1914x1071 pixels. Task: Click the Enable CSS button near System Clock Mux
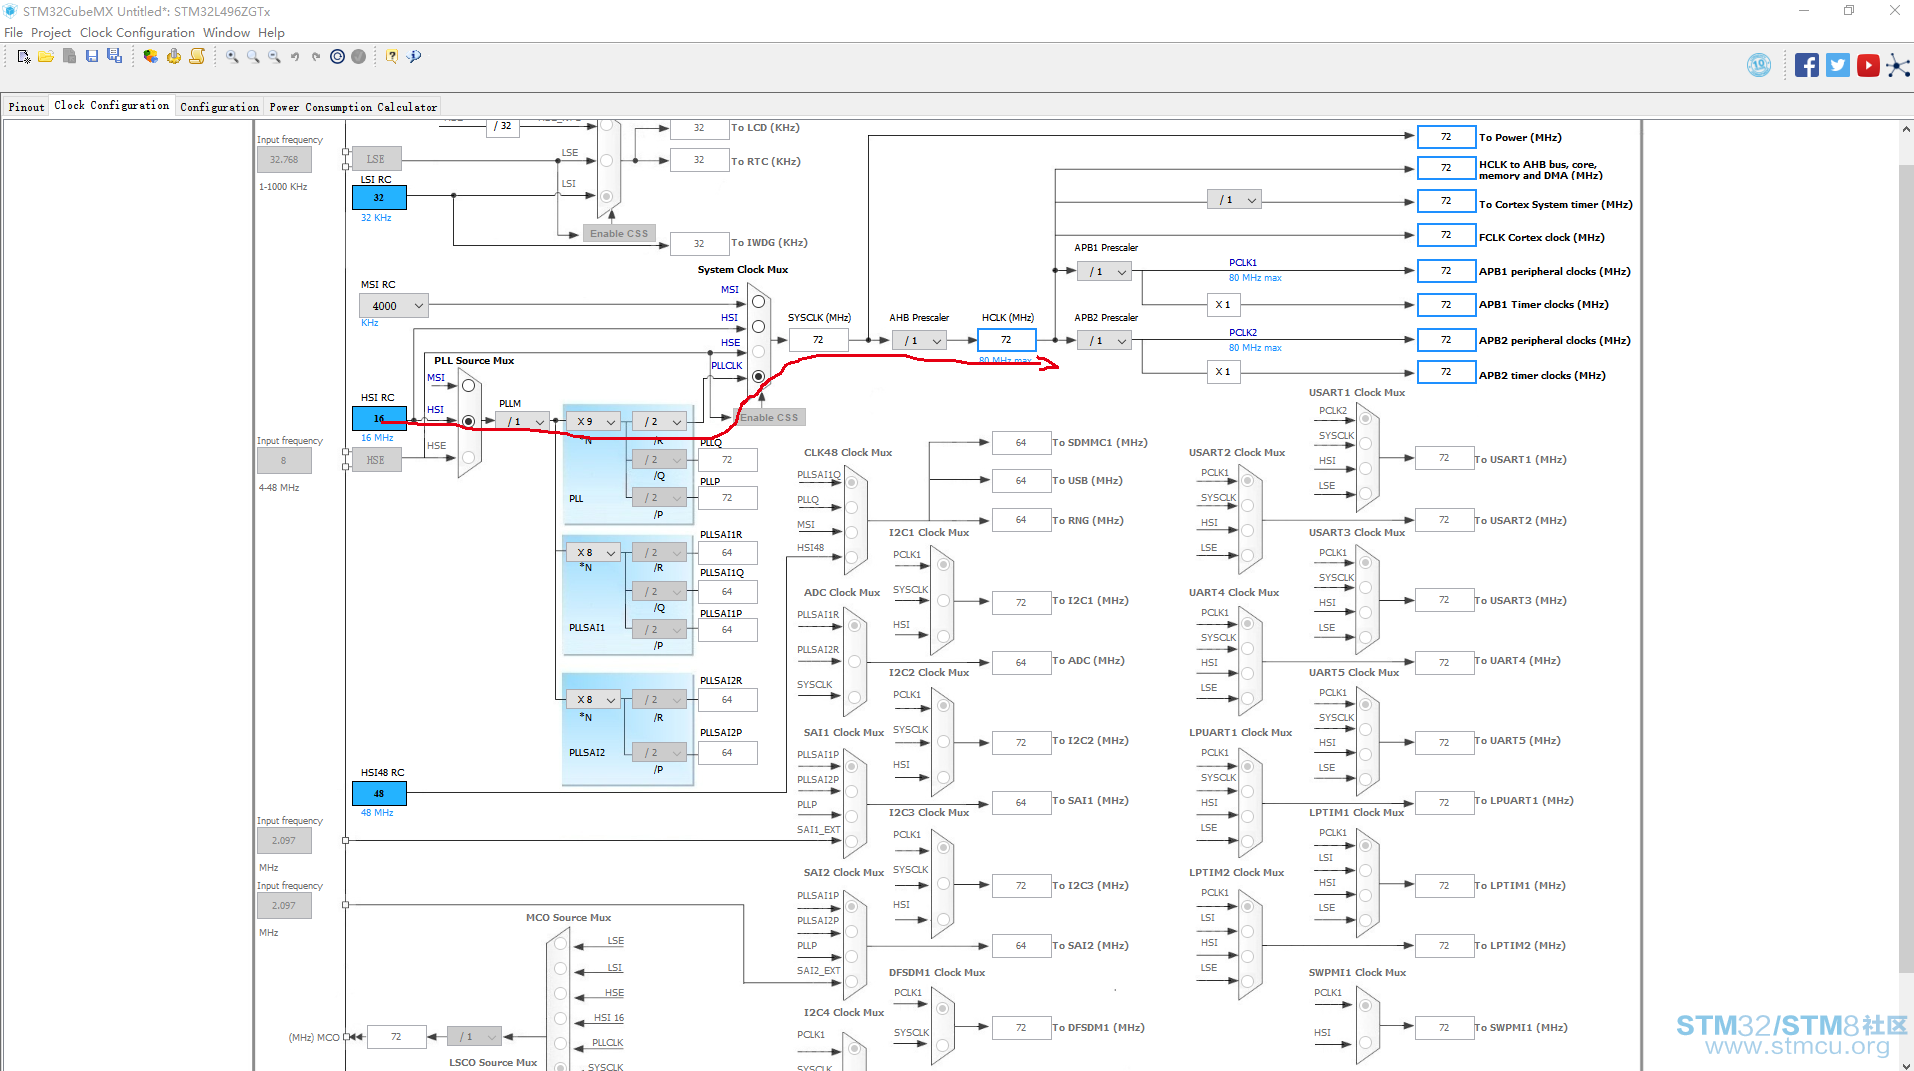[x=768, y=417]
